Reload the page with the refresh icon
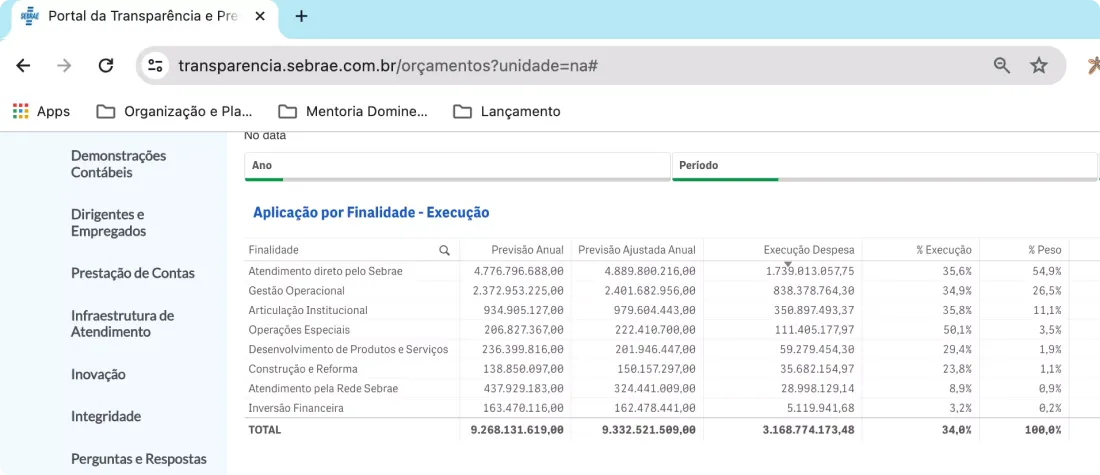Viewport: 1100px width, 475px height. 106,66
